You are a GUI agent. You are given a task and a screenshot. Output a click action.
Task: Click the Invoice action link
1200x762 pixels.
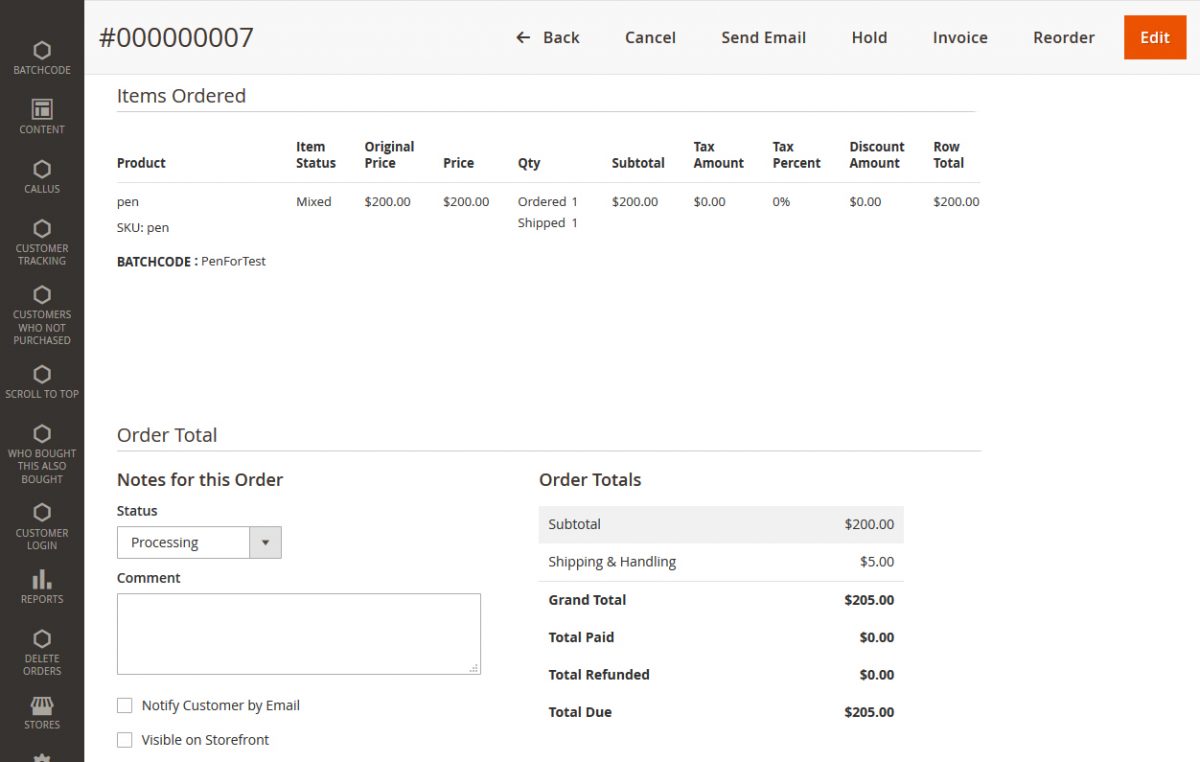tap(959, 37)
